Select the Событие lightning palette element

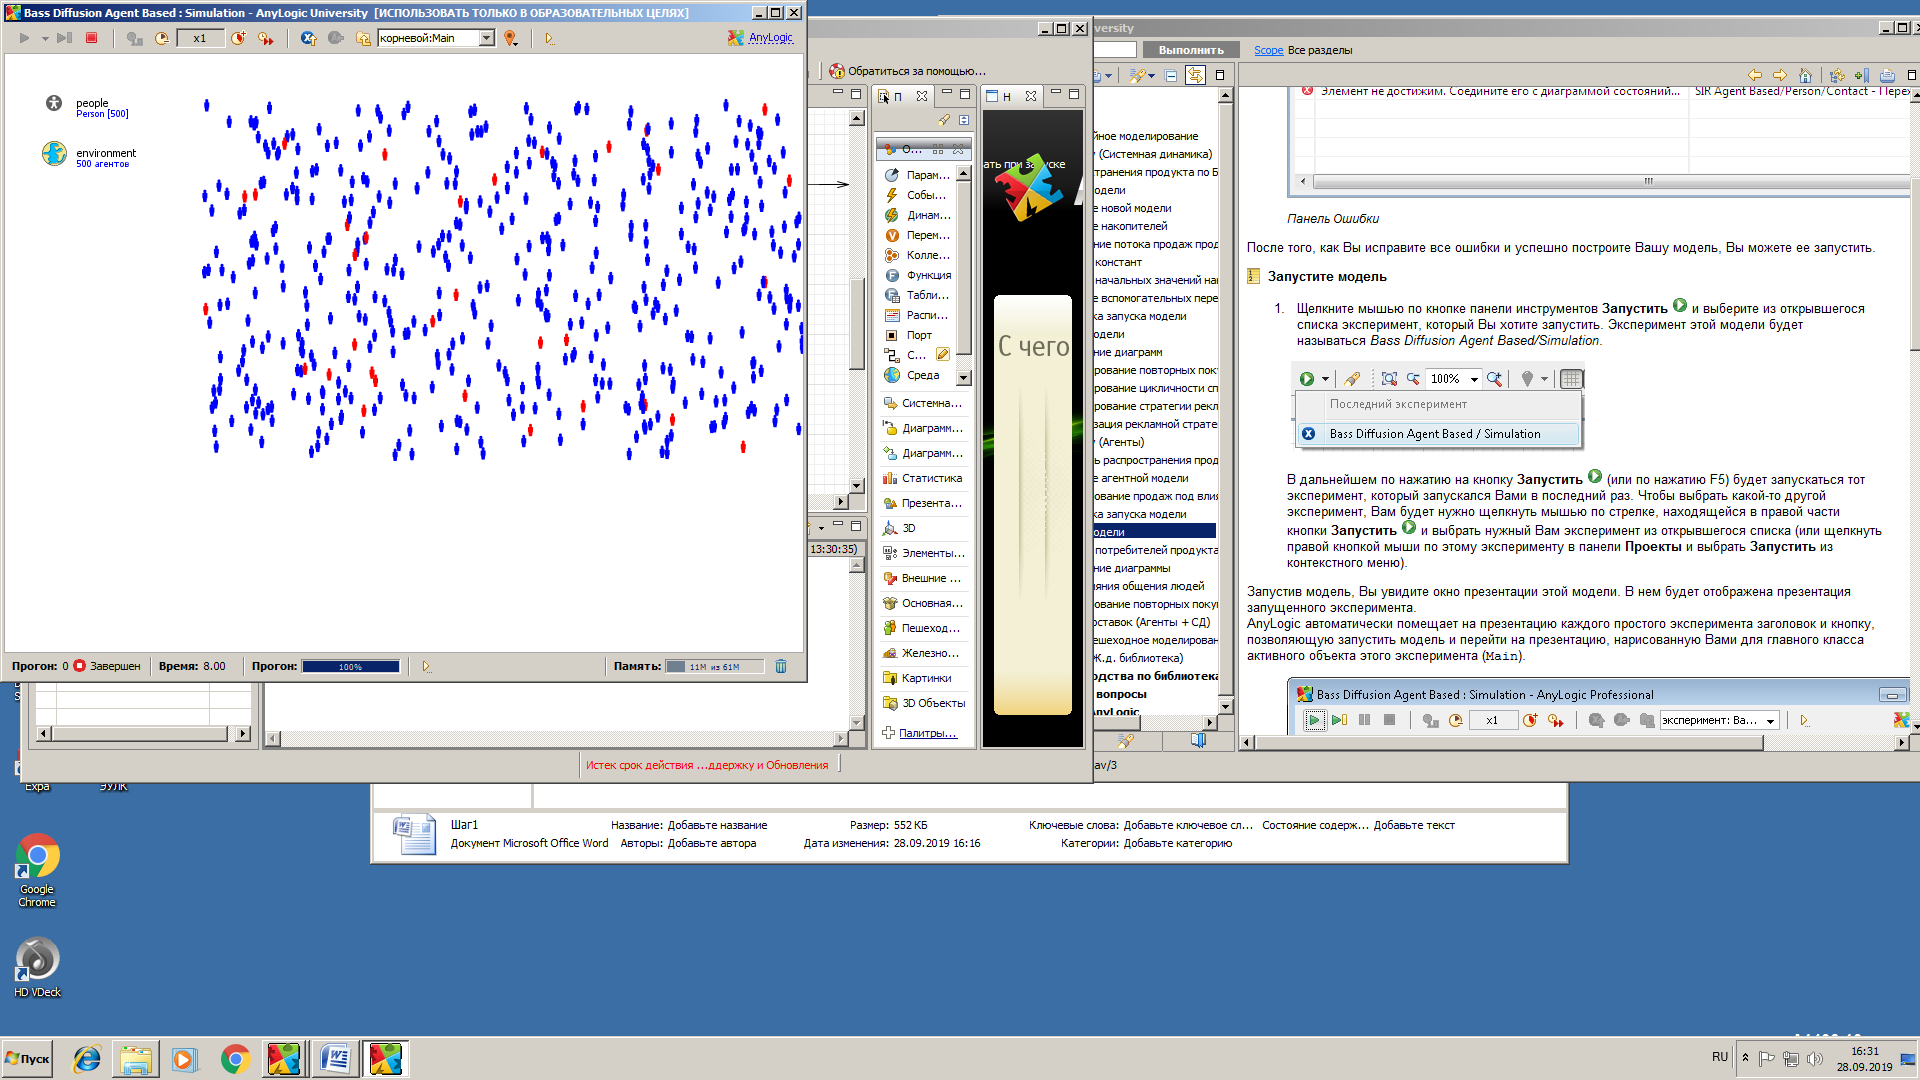(915, 195)
